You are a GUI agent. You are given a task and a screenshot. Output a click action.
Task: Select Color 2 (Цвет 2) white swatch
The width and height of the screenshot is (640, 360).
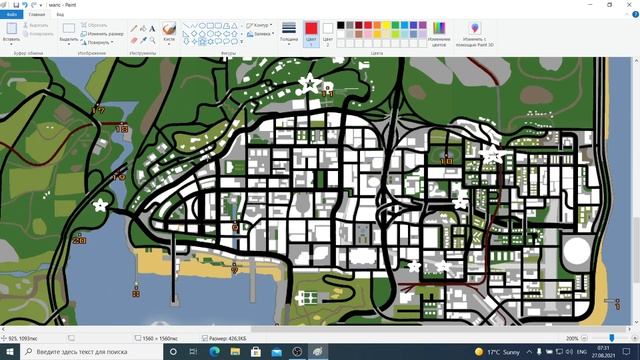(x=328, y=29)
